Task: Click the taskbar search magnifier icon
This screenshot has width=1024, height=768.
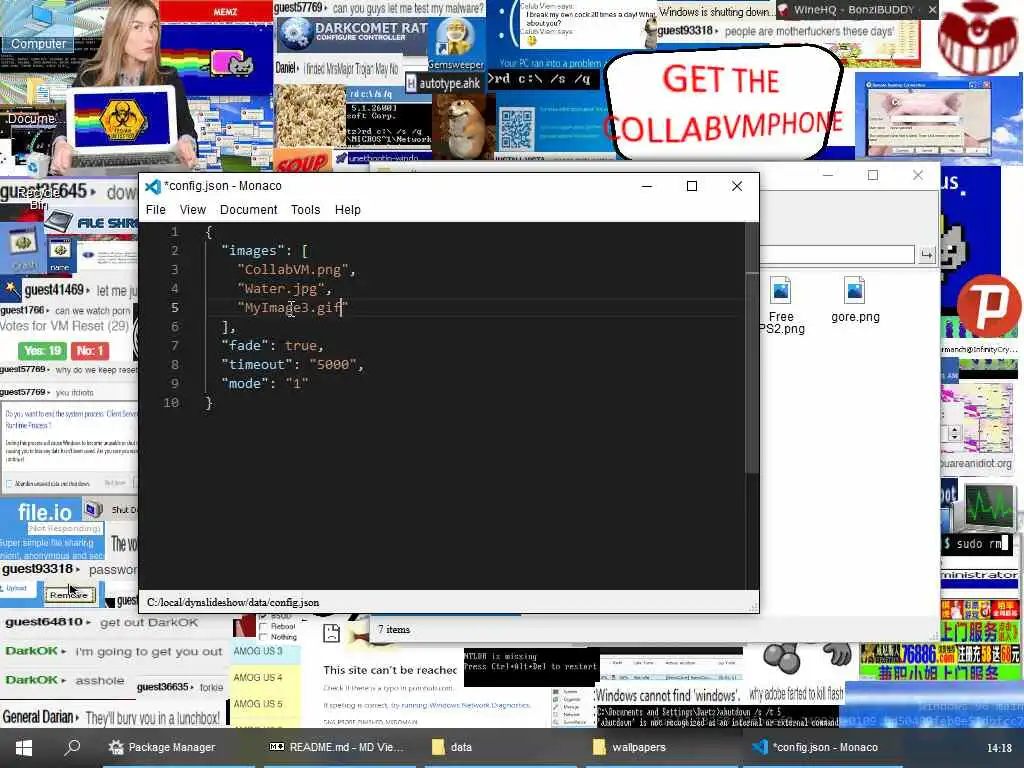Action: (x=72, y=746)
